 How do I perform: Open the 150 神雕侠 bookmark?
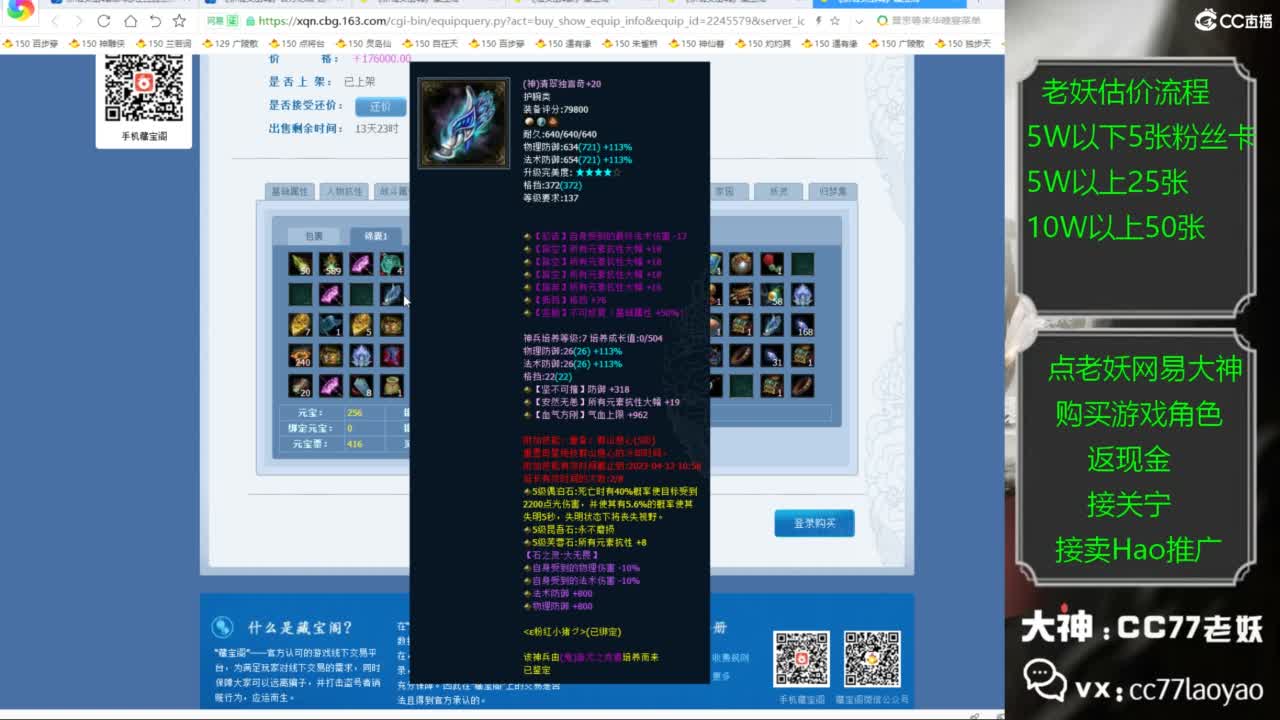click(97, 44)
